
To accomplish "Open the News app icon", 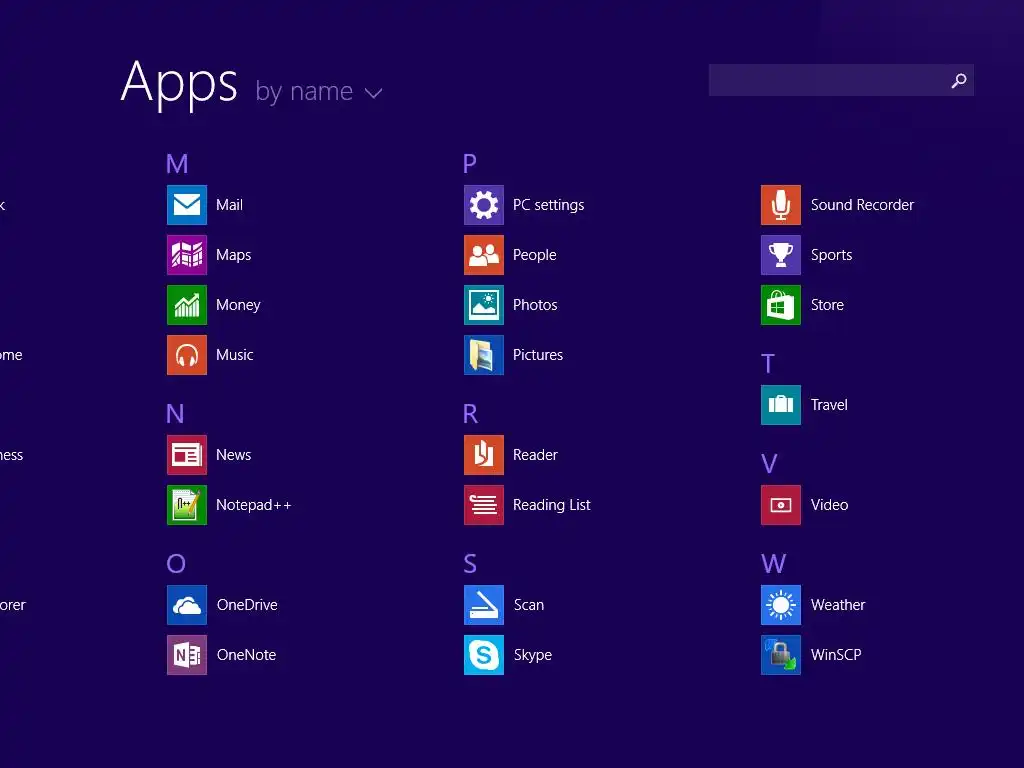I will (x=187, y=455).
